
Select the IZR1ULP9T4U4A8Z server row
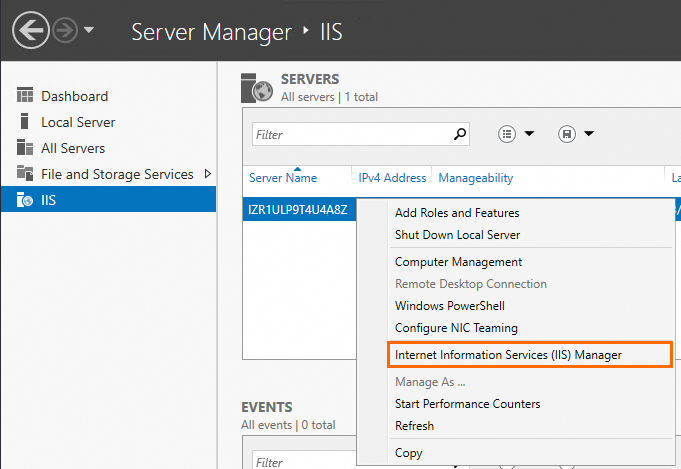click(x=298, y=210)
